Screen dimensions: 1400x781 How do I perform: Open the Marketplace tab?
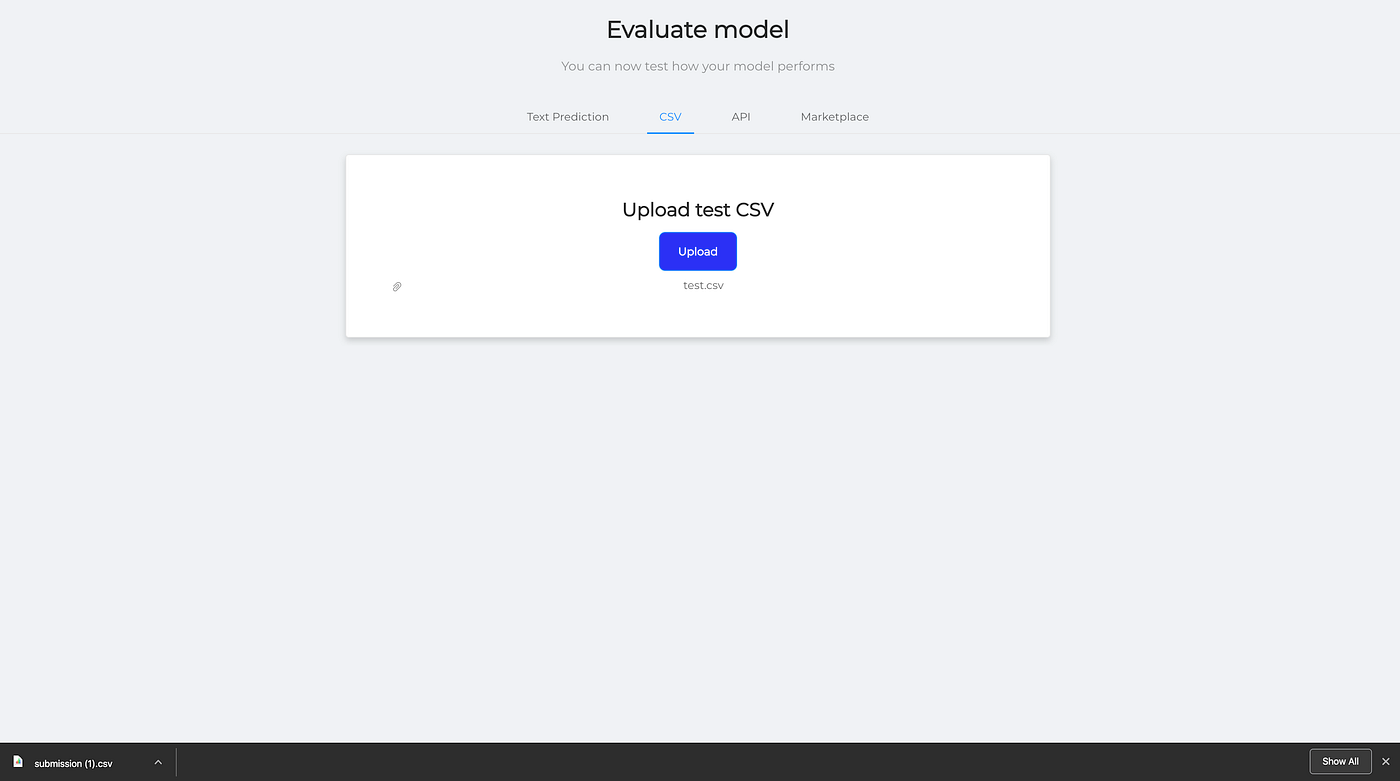click(834, 116)
